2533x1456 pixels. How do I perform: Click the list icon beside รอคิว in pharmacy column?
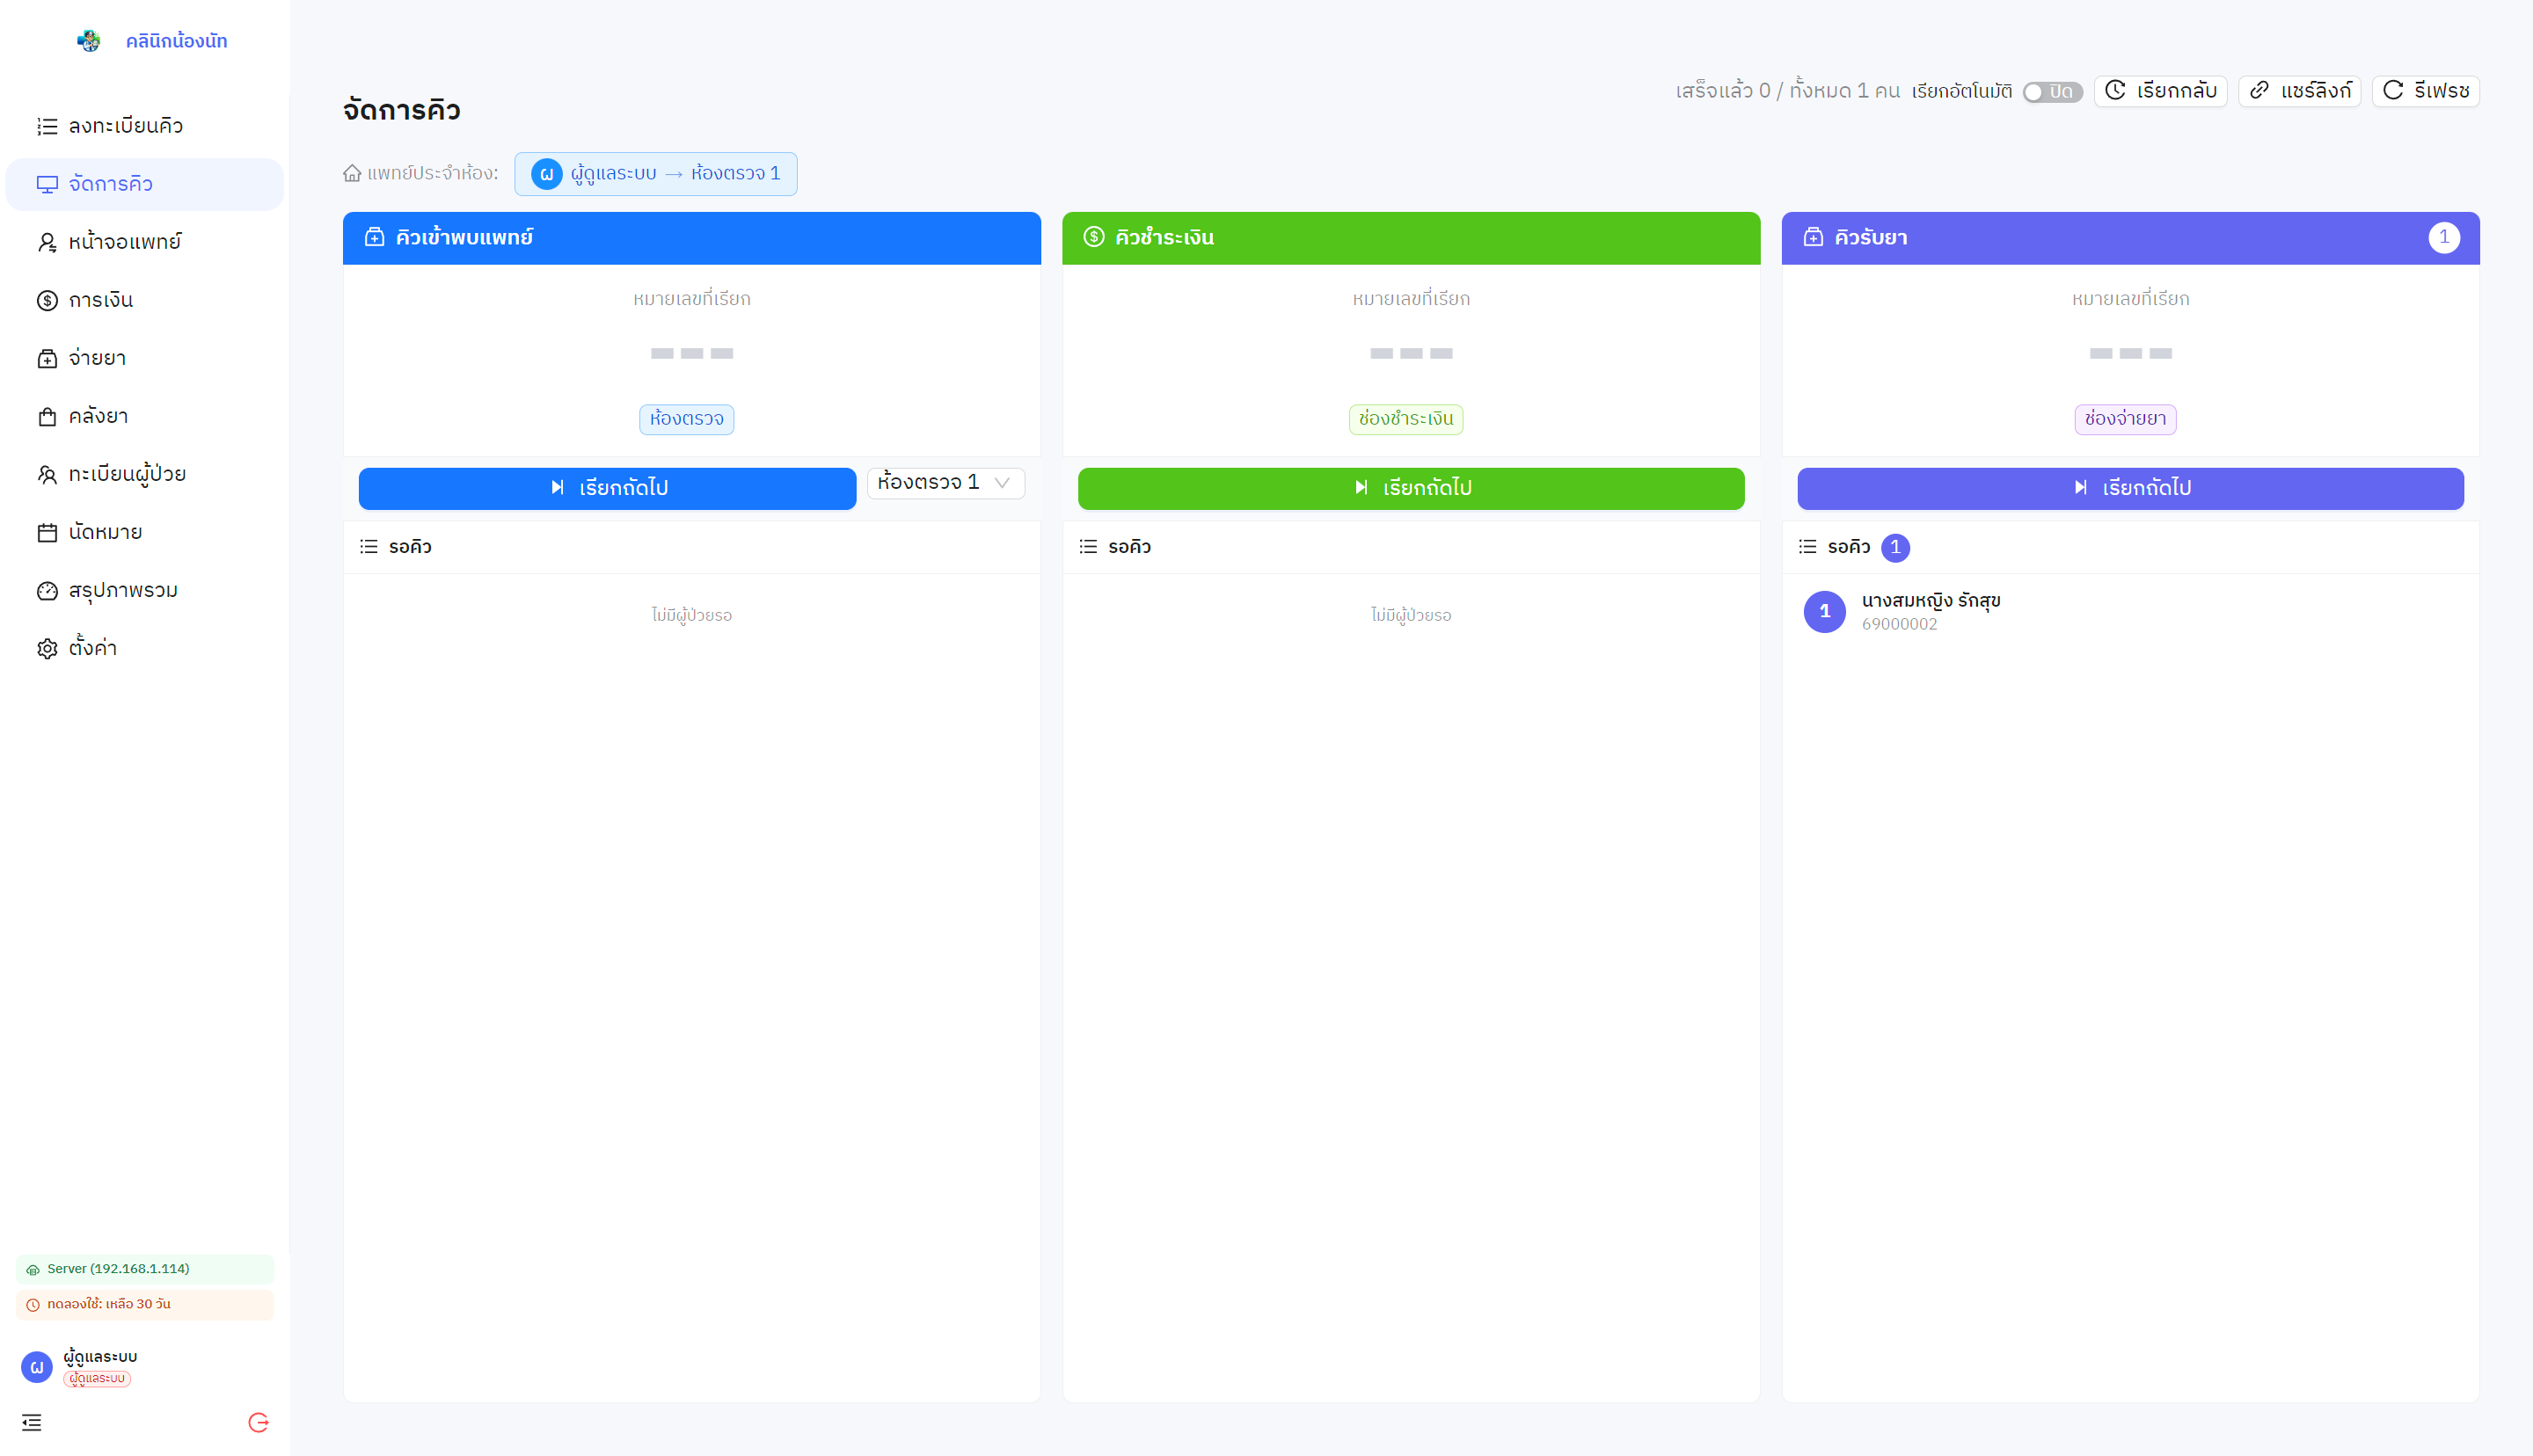[x=1807, y=547]
